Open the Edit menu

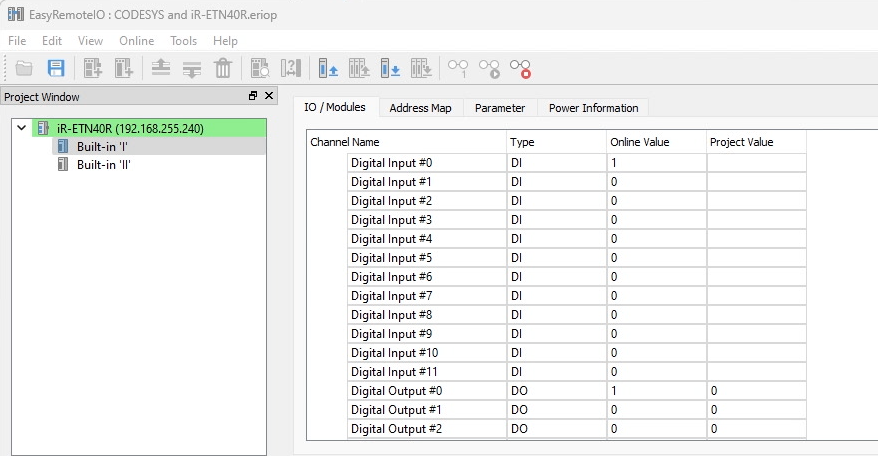click(x=52, y=41)
